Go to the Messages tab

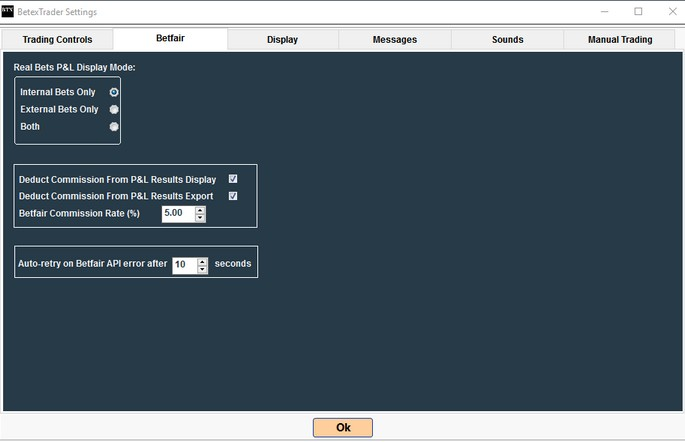[394, 40]
